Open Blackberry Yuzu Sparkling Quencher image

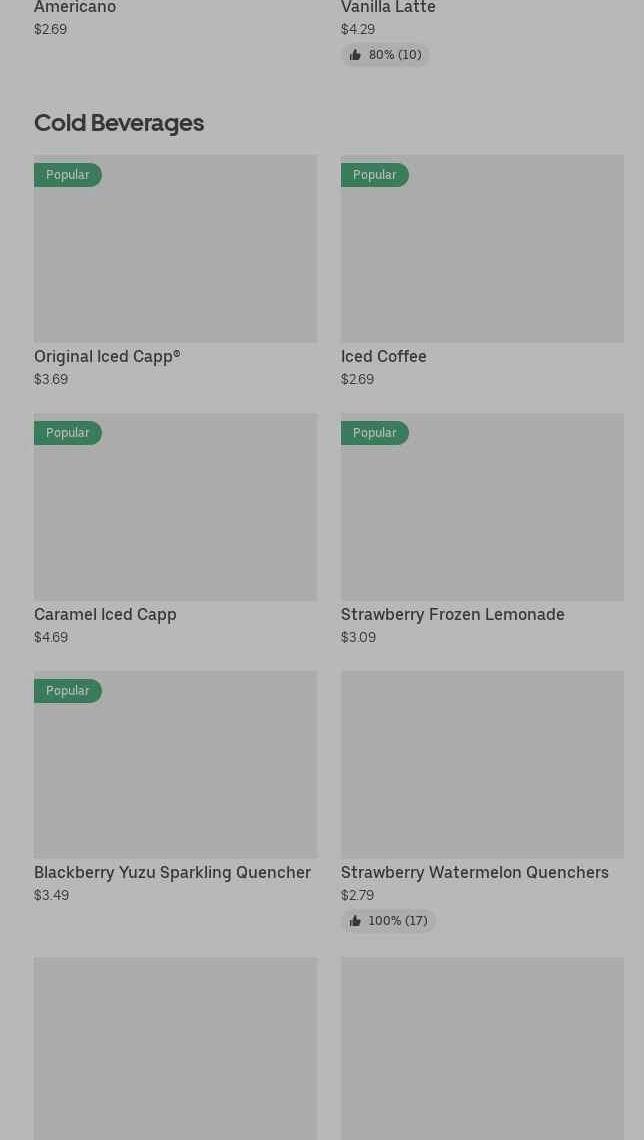pos(175,776)
